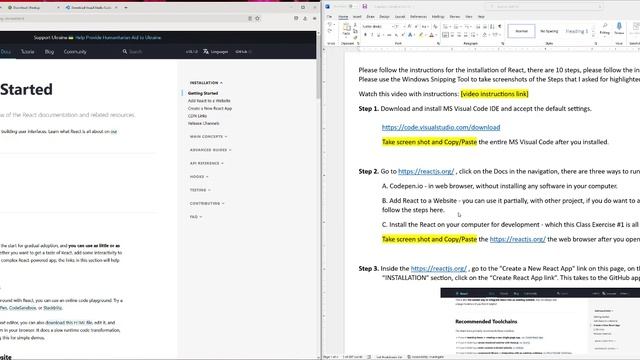The image size is (640, 360).
Task: Open the Editing dropdown in Word ribbon
Action: coord(604,29)
